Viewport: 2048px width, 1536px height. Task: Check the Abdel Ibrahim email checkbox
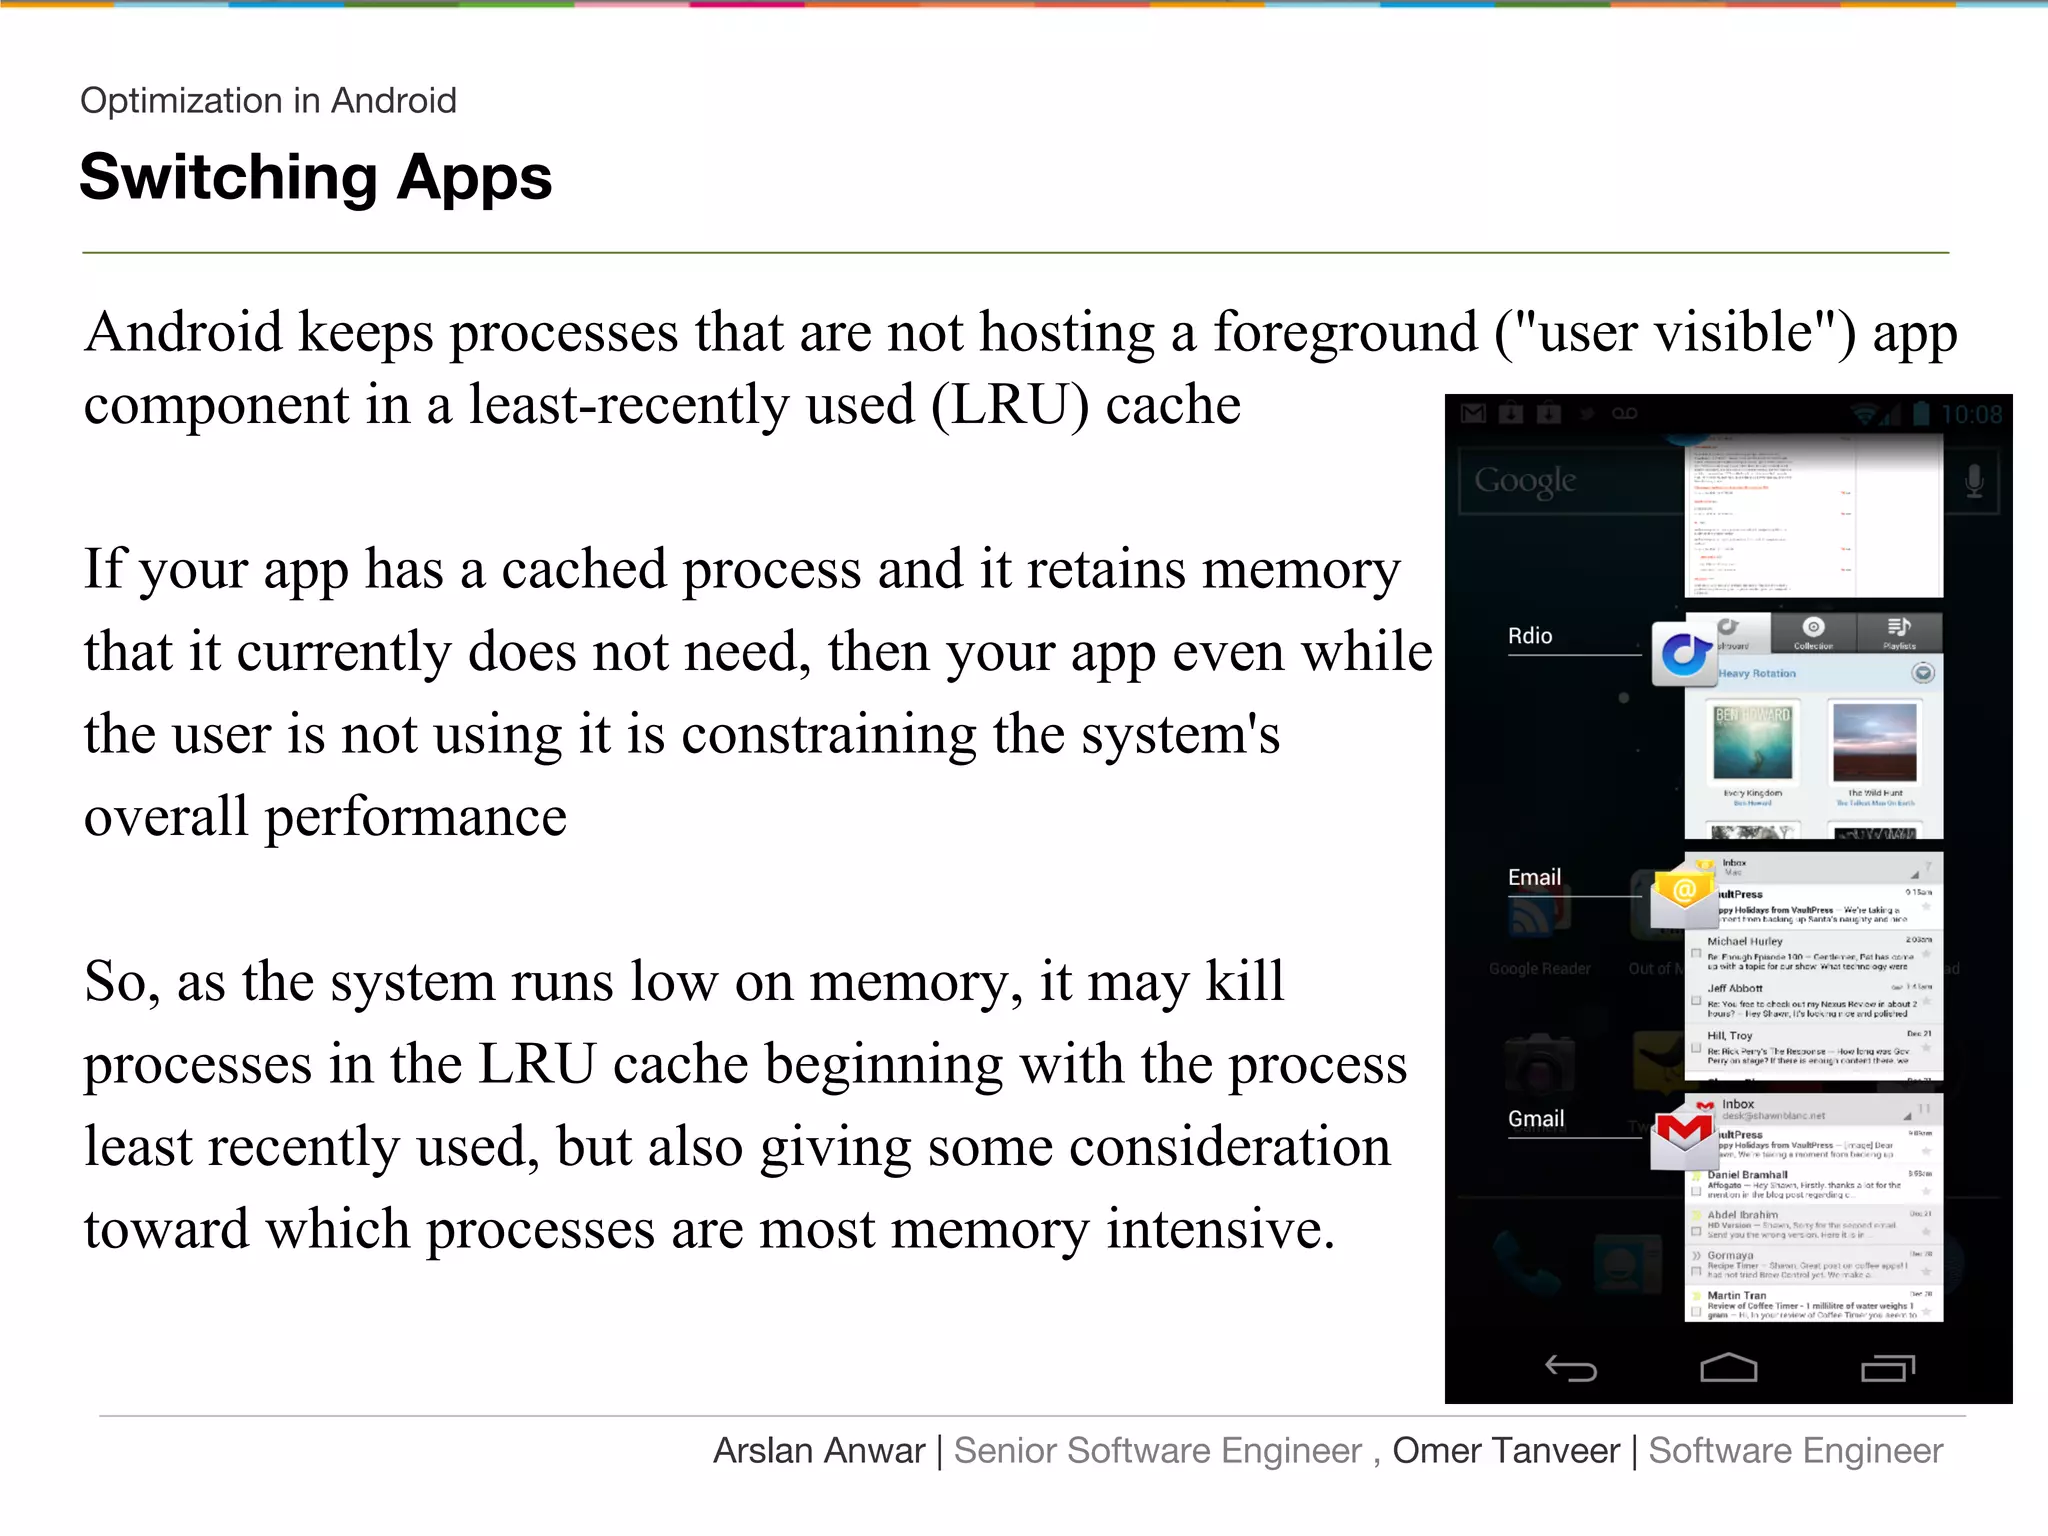1696,1230
